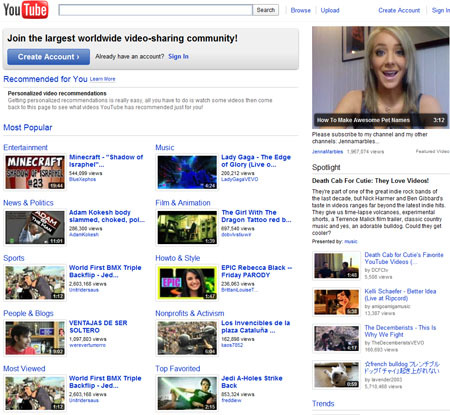Open the Most Popular heading link

point(28,127)
